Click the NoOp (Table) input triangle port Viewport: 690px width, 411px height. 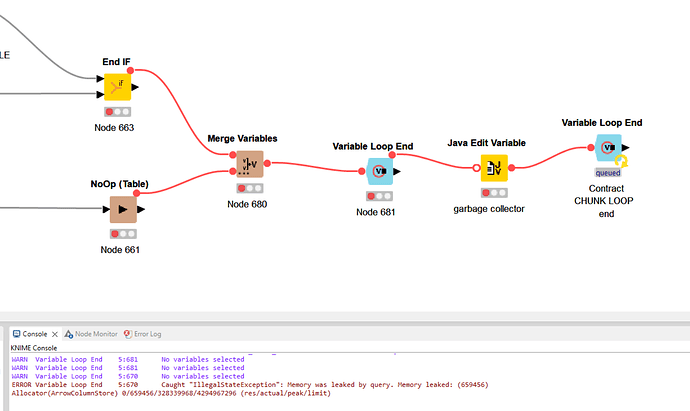tap(106, 209)
